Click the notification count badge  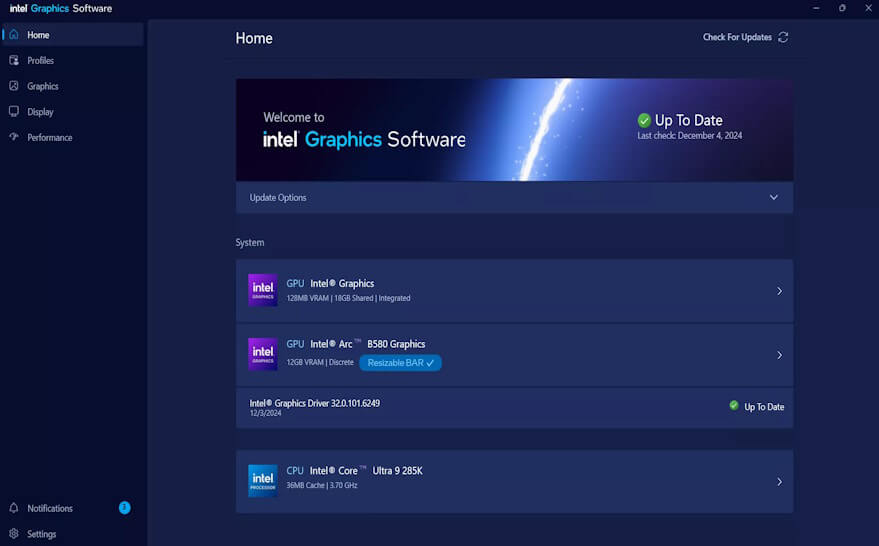tap(124, 508)
